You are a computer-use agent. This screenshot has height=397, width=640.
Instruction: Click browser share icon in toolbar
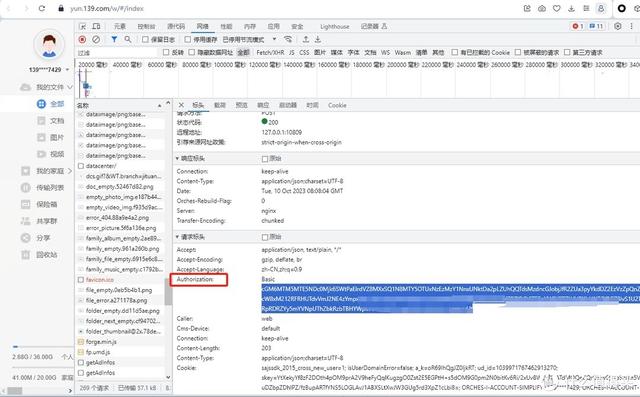[x=527, y=8]
